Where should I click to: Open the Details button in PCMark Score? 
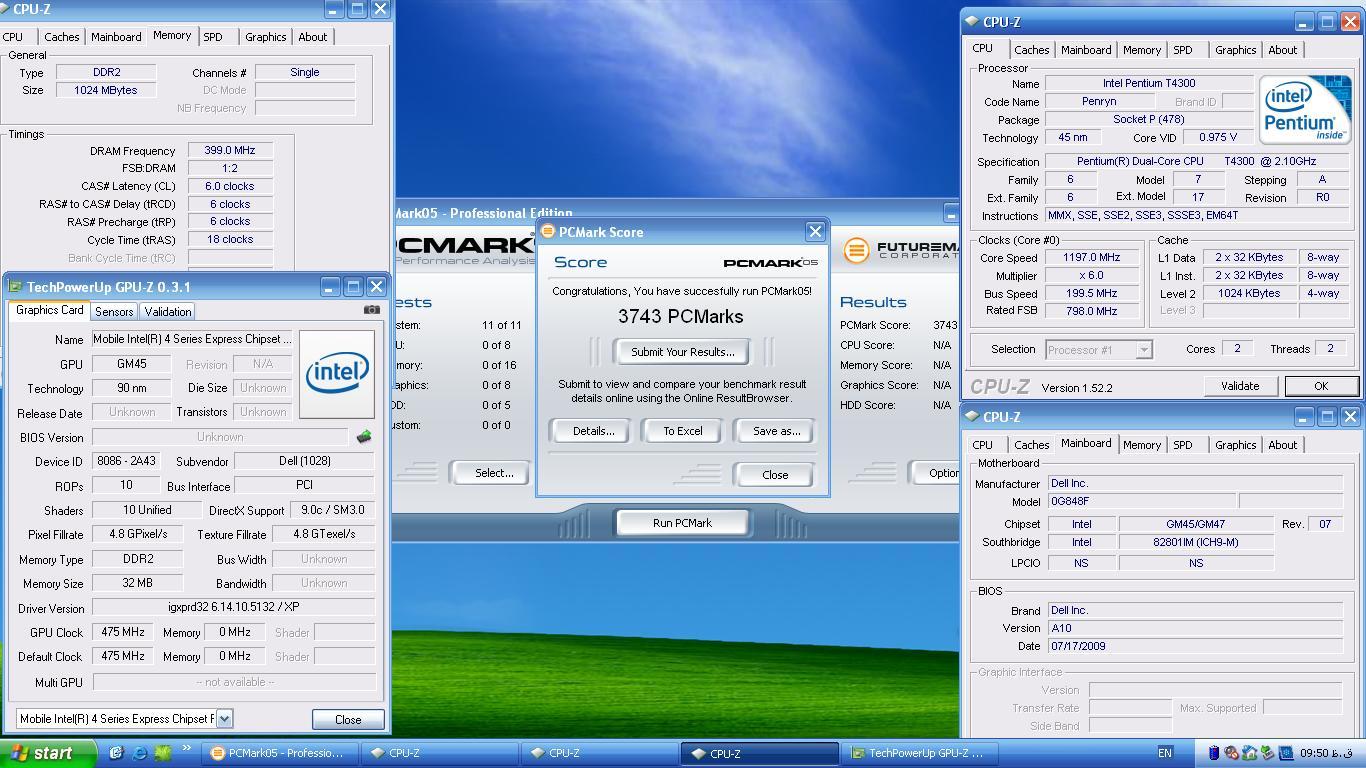593,431
